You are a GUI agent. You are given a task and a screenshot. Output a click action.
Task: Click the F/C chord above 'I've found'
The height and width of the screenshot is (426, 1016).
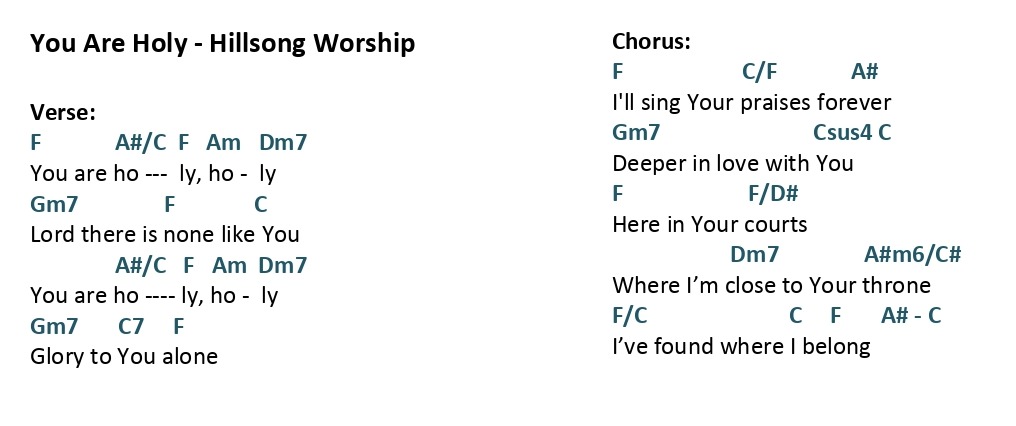(630, 316)
